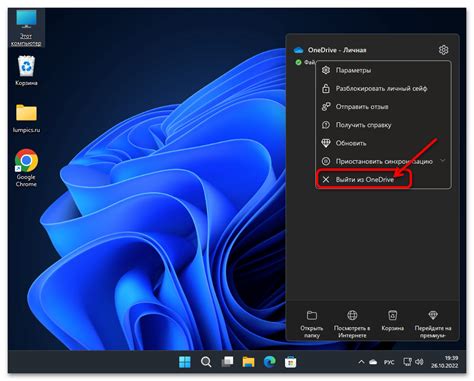Click OneDrive - Личная header title
This screenshot has width=474, height=381.
tap(337, 50)
